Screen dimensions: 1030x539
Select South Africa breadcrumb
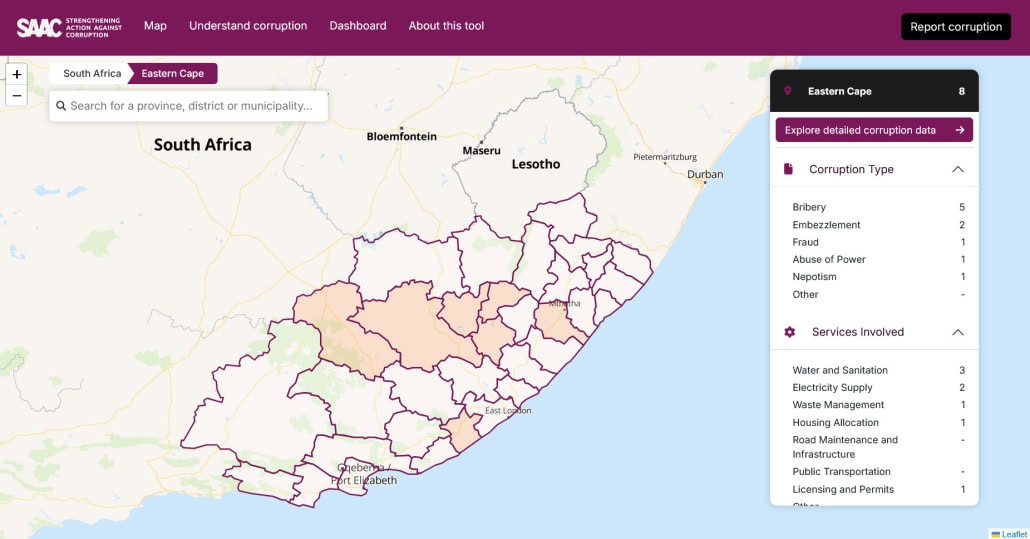point(92,74)
